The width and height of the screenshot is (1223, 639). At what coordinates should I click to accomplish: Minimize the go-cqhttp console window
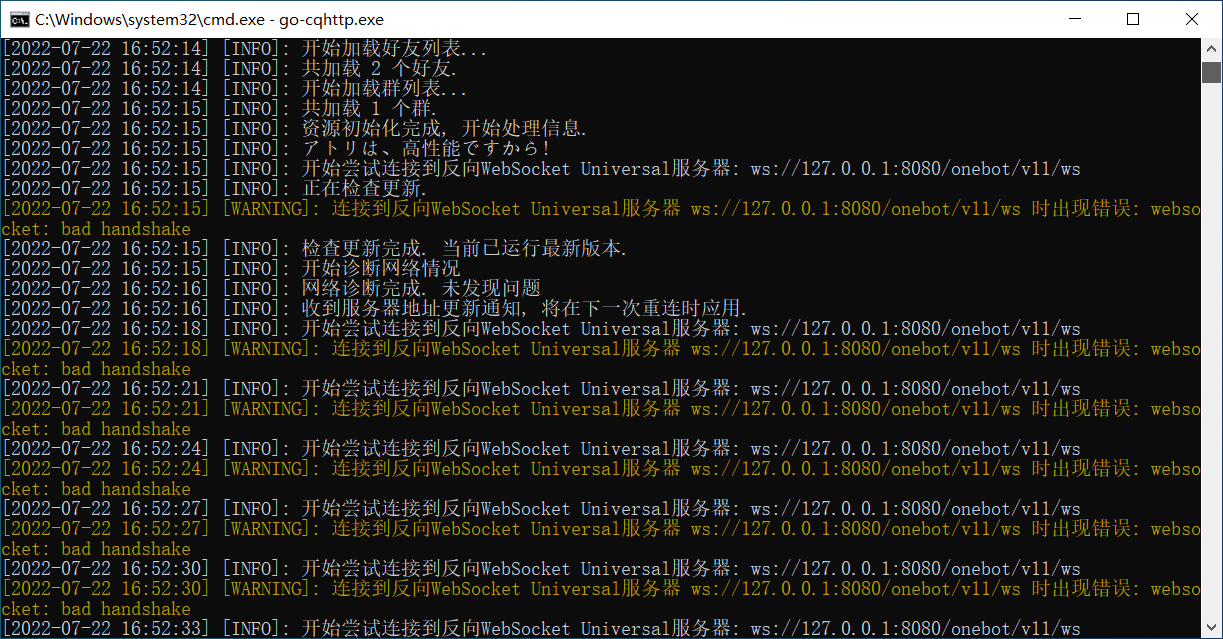click(x=1075, y=19)
